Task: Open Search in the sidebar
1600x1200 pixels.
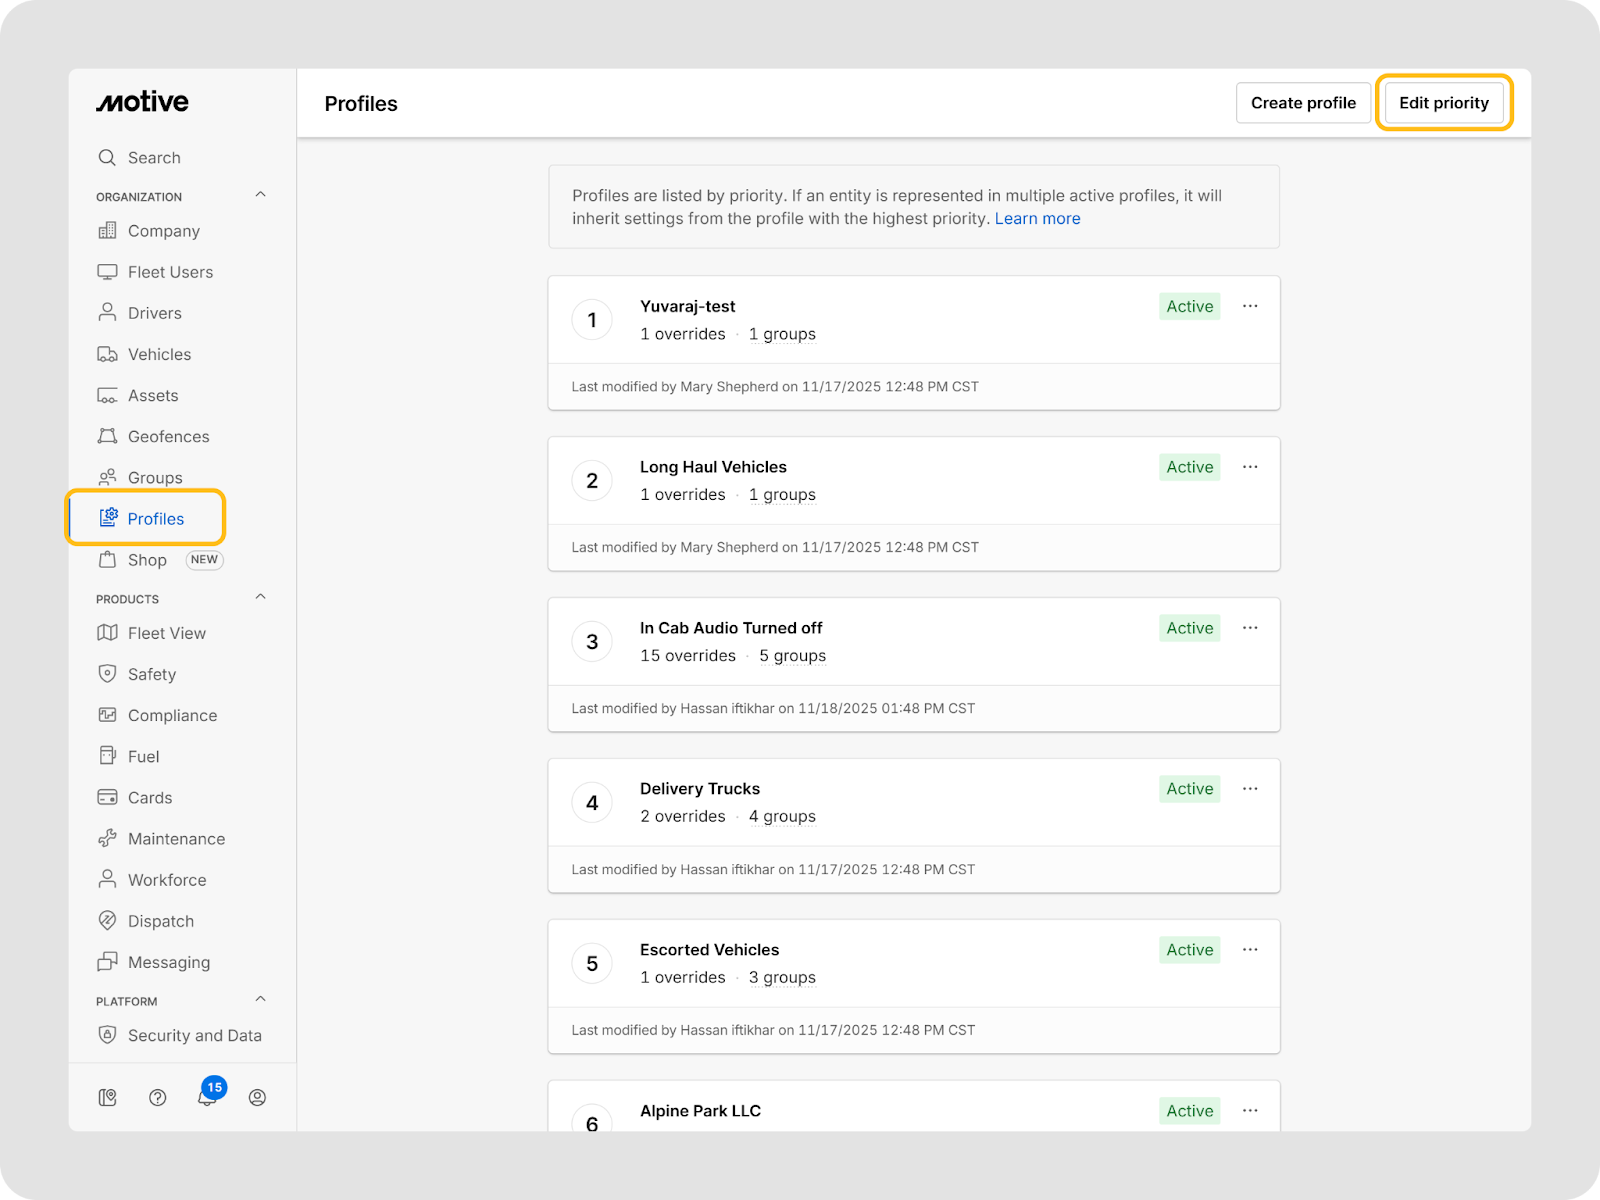Action: (153, 158)
